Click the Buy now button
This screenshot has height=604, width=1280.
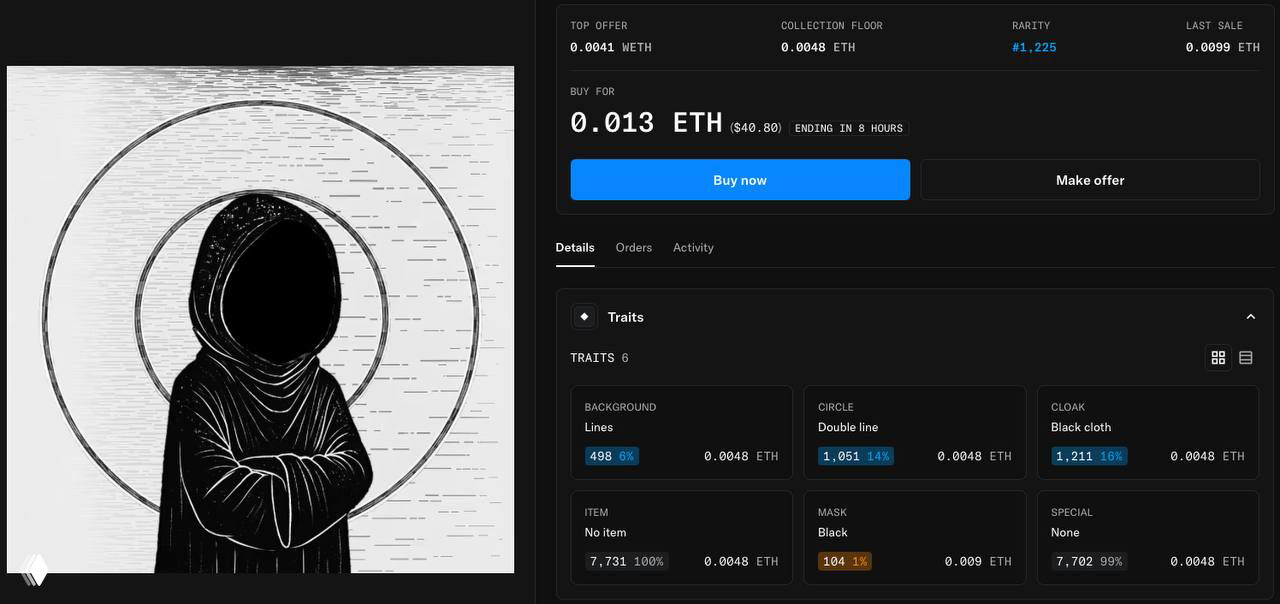740,180
